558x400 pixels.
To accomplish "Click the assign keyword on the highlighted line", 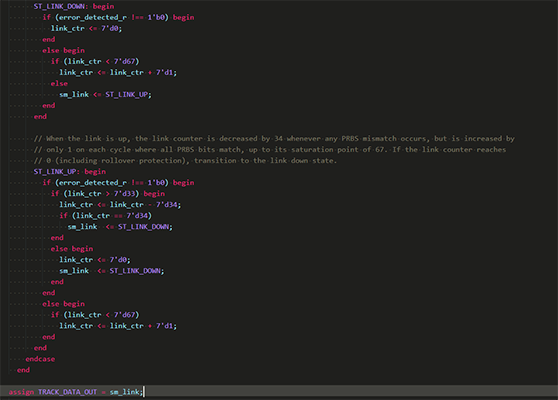I will tap(21, 392).
